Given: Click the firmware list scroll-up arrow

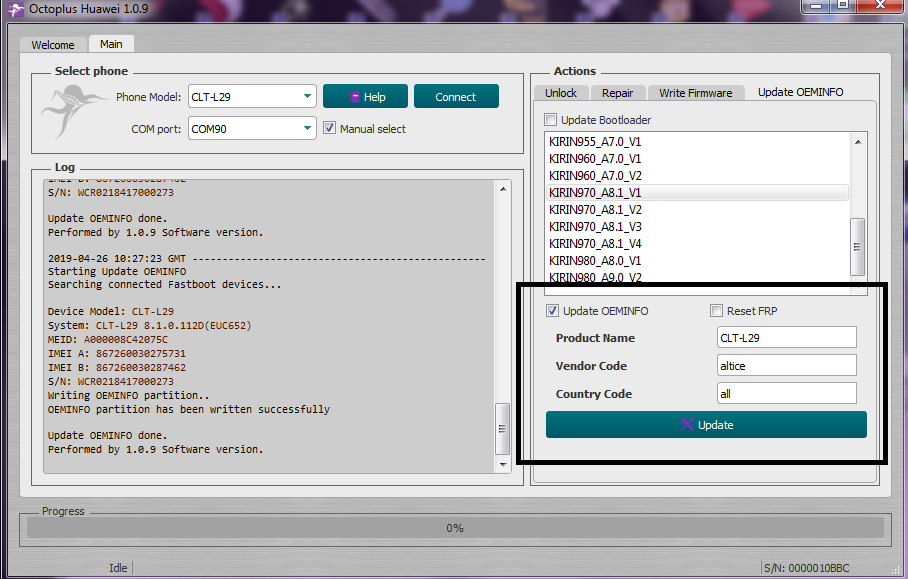Looking at the screenshot, I should [x=858, y=142].
